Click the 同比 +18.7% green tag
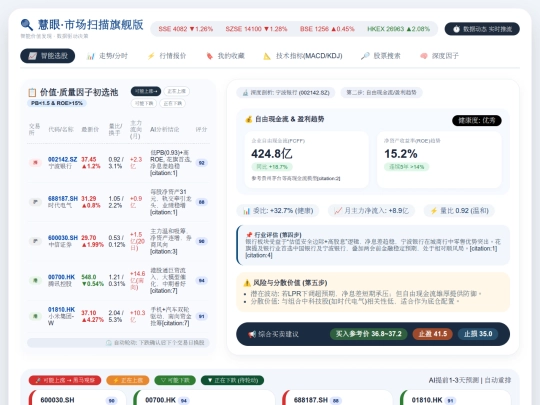Image resolution: width=540 pixels, height=405 pixels. click(x=272, y=167)
